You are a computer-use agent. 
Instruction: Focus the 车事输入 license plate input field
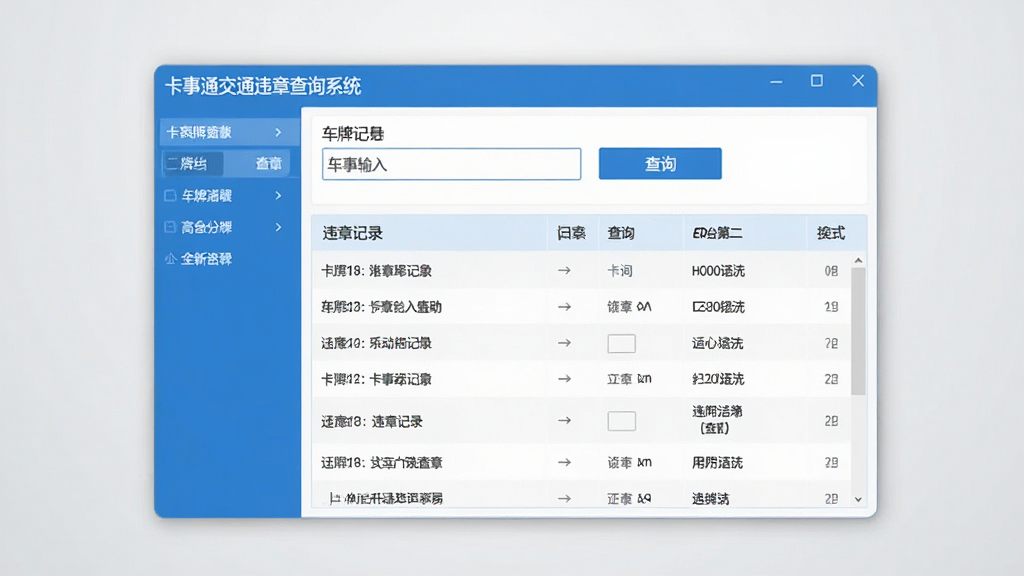[x=451, y=164]
